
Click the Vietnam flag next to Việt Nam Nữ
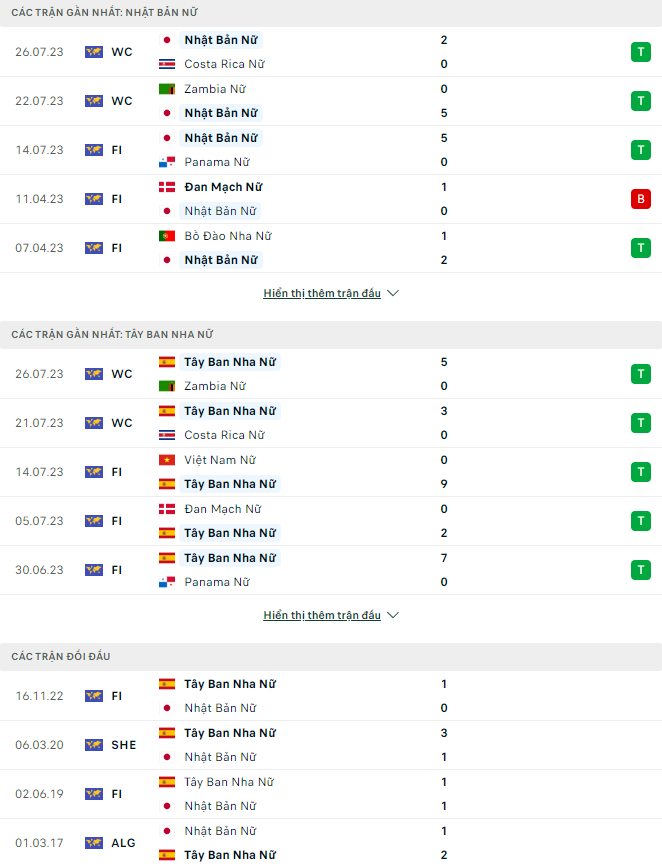click(167, 460)
